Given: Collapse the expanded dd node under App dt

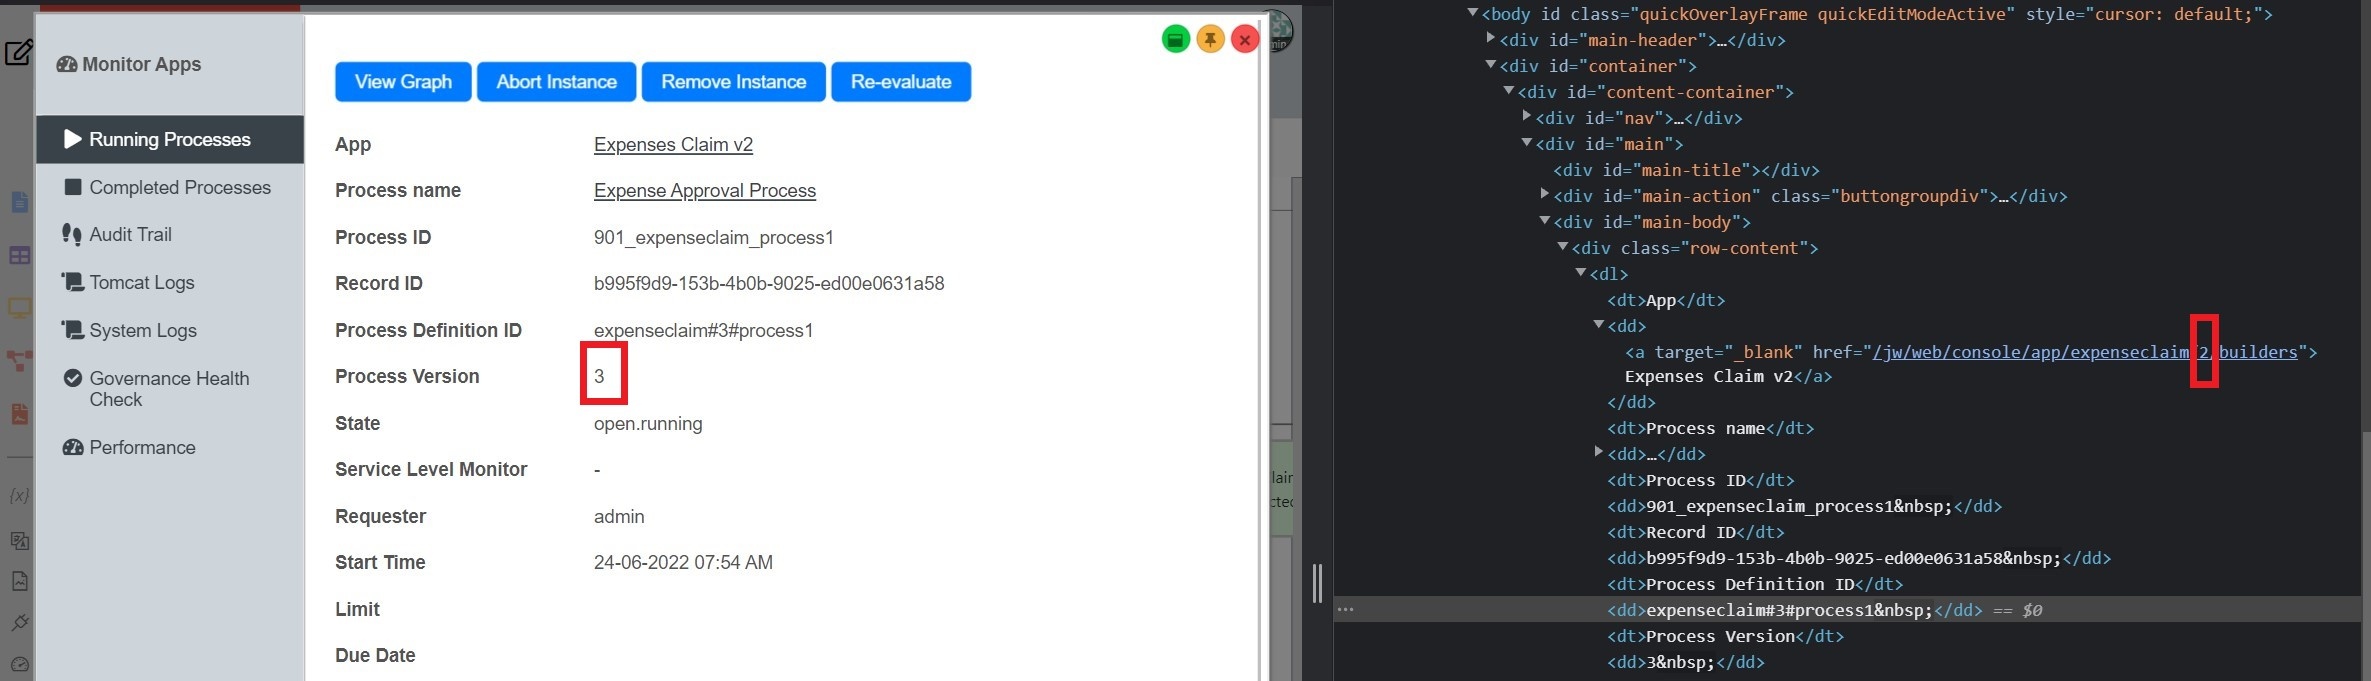Looking at the screenshot, I should (1598, 325).
